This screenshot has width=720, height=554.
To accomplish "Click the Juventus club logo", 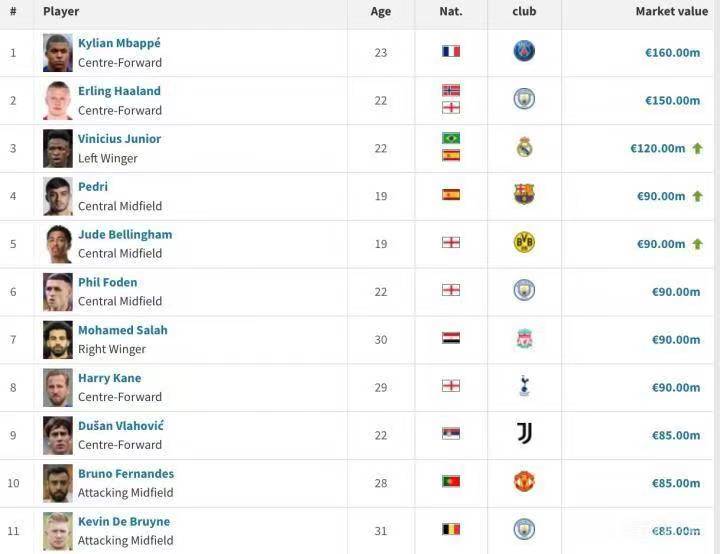I will [x=524, y=434].
